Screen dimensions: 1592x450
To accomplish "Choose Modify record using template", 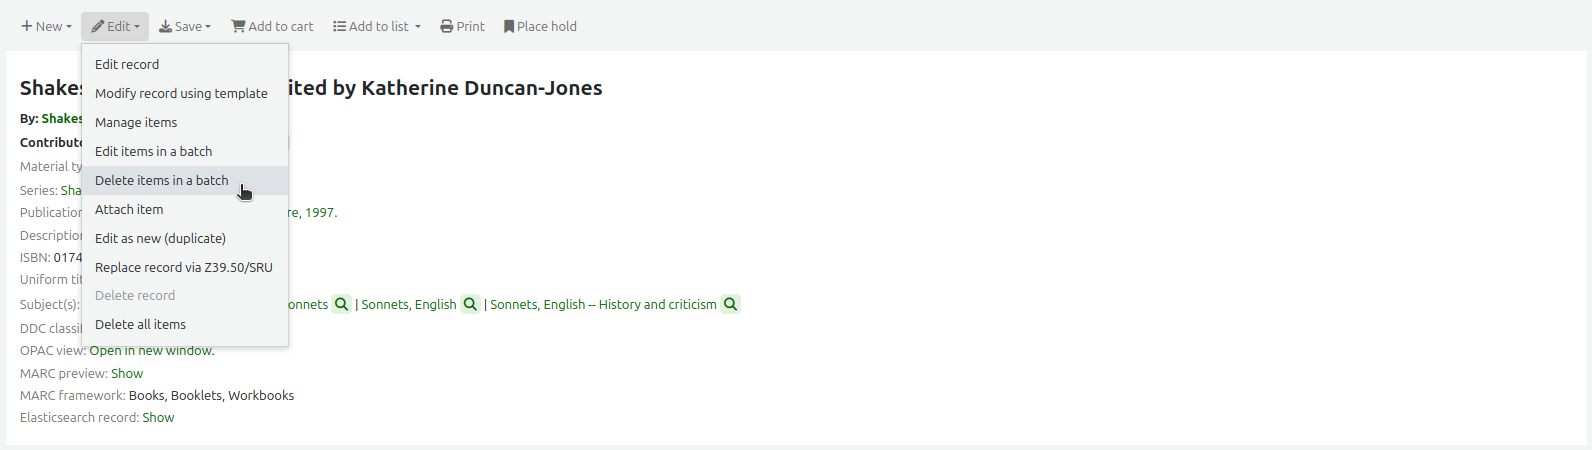I will click(181, 93).
